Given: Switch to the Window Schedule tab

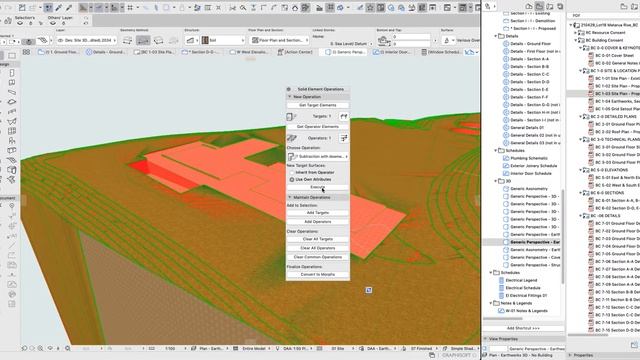Looking at the screenshot, I should point(441,52).
